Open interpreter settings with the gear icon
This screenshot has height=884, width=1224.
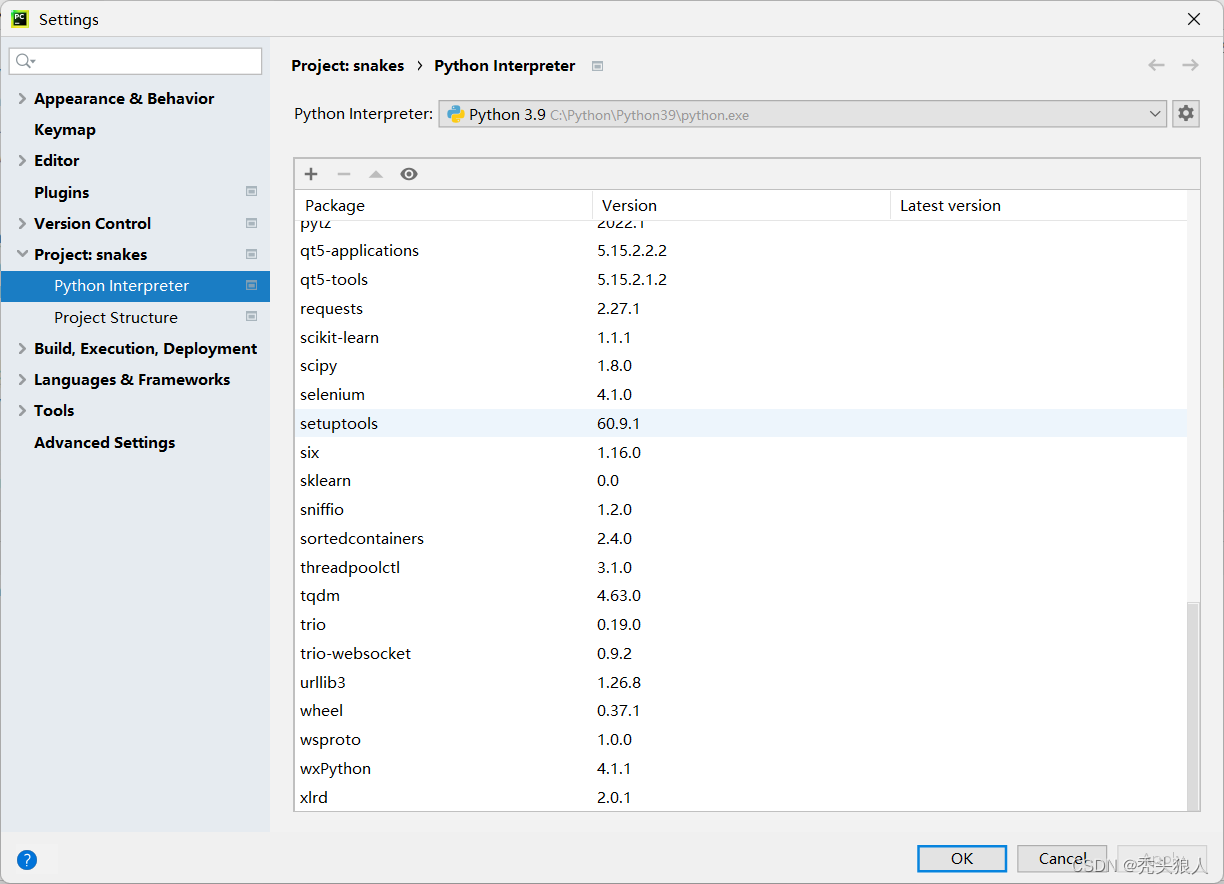coord(1186,113)
